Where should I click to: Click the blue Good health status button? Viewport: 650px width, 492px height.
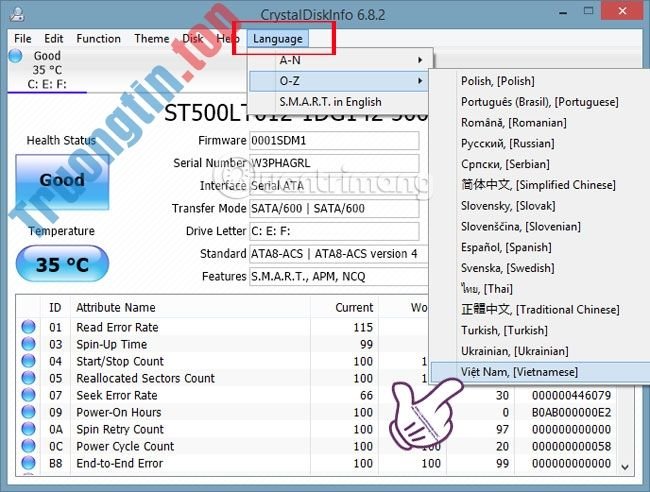pos(62,181)
